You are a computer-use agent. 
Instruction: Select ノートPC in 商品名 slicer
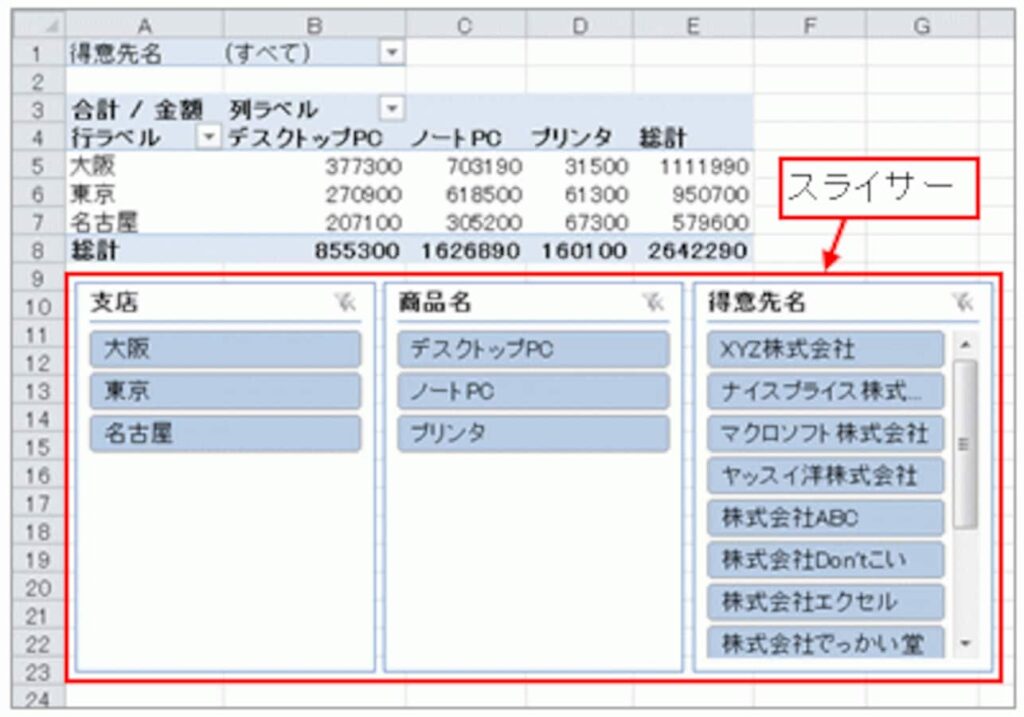coord(533,392)
